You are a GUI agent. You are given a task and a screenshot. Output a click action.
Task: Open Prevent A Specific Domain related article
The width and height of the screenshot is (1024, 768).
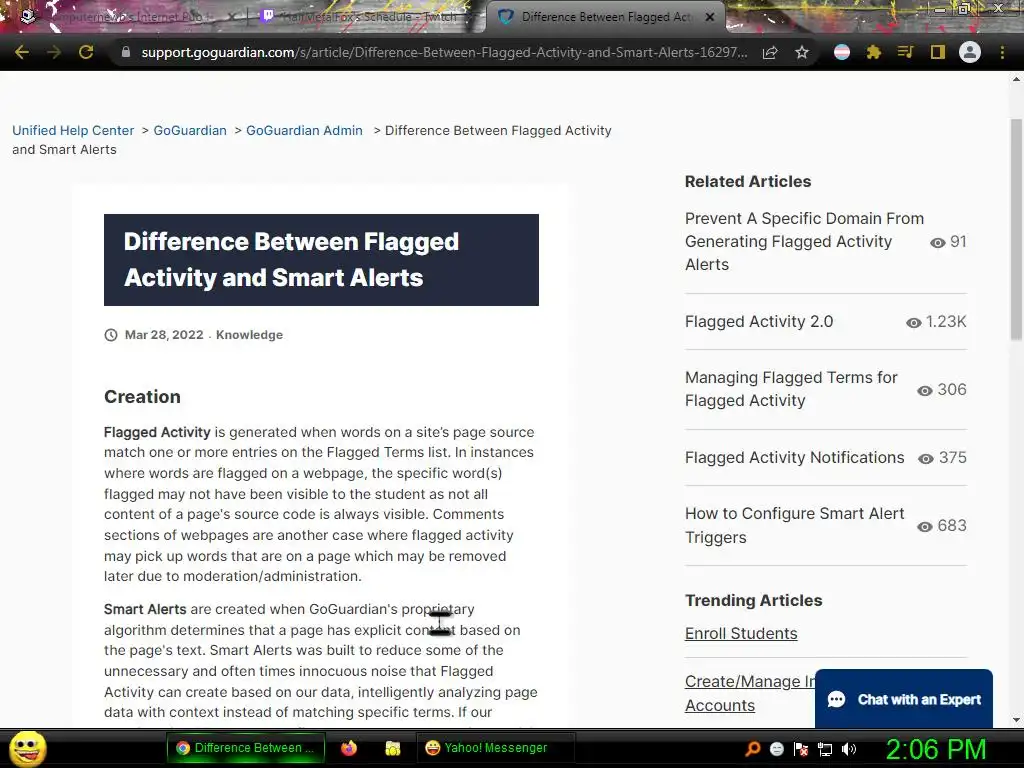804,242
